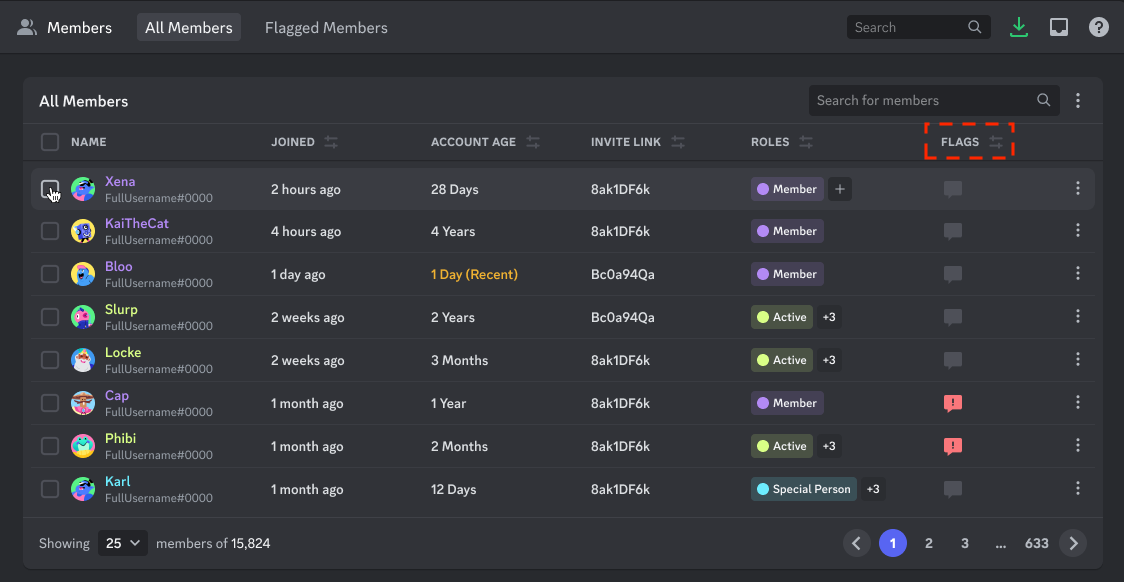1124x582 pixels.
Task: Check the select-all checkbox in the header row
Action: 48,142
